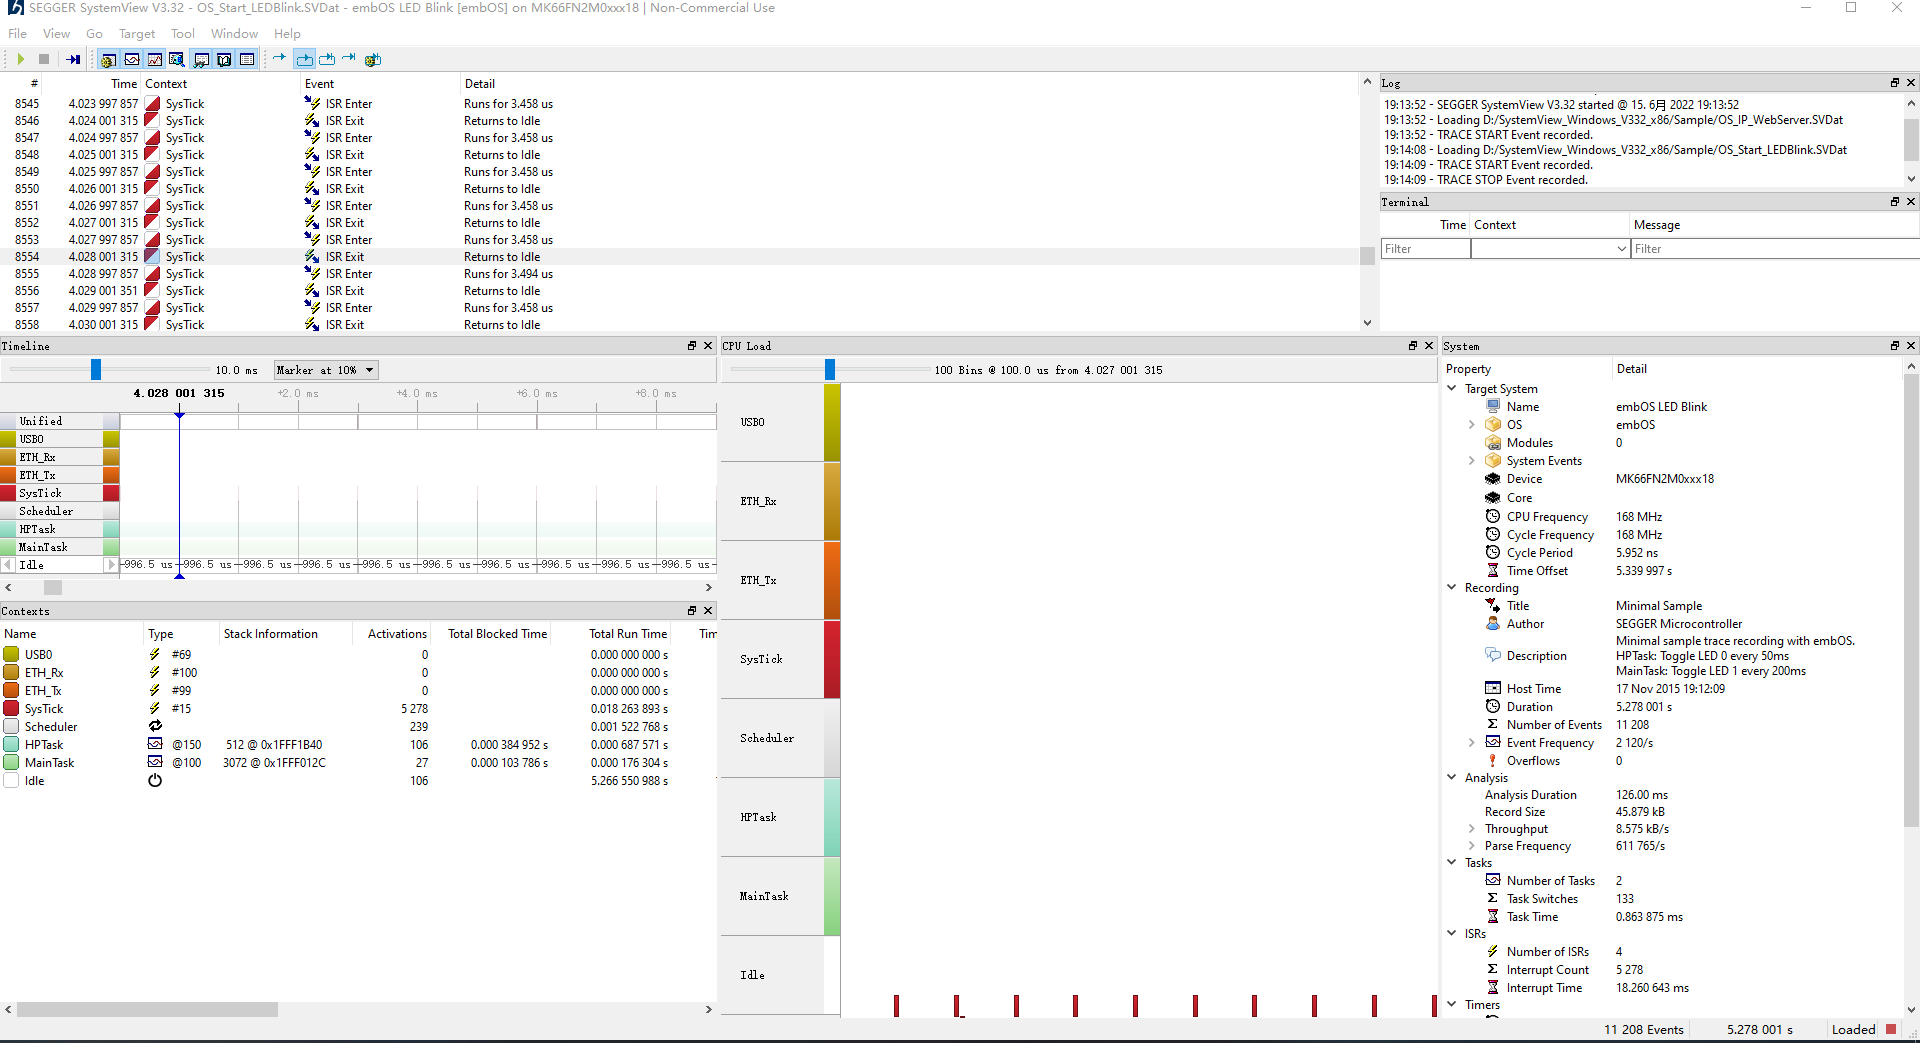1920x1043 pixels.
Task: Click the ISR Enter icon in event 8545
Action: 312,103
